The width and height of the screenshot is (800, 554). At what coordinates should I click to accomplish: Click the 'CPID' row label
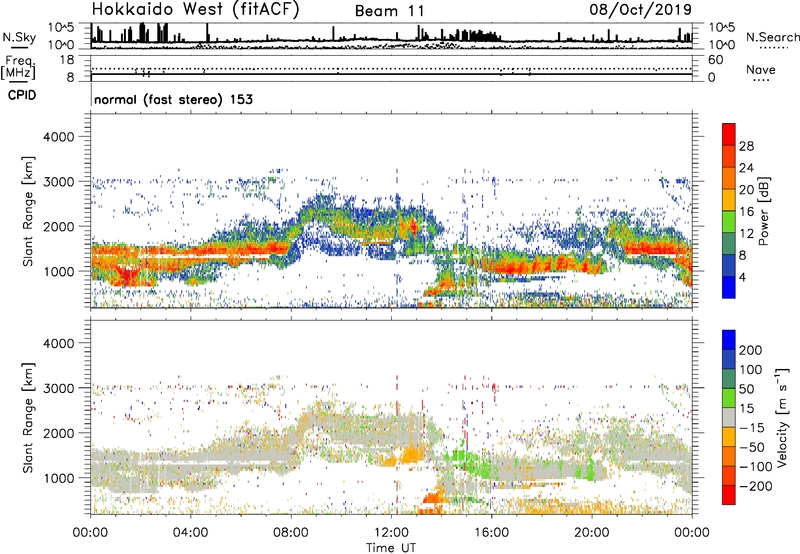point(22,95)
